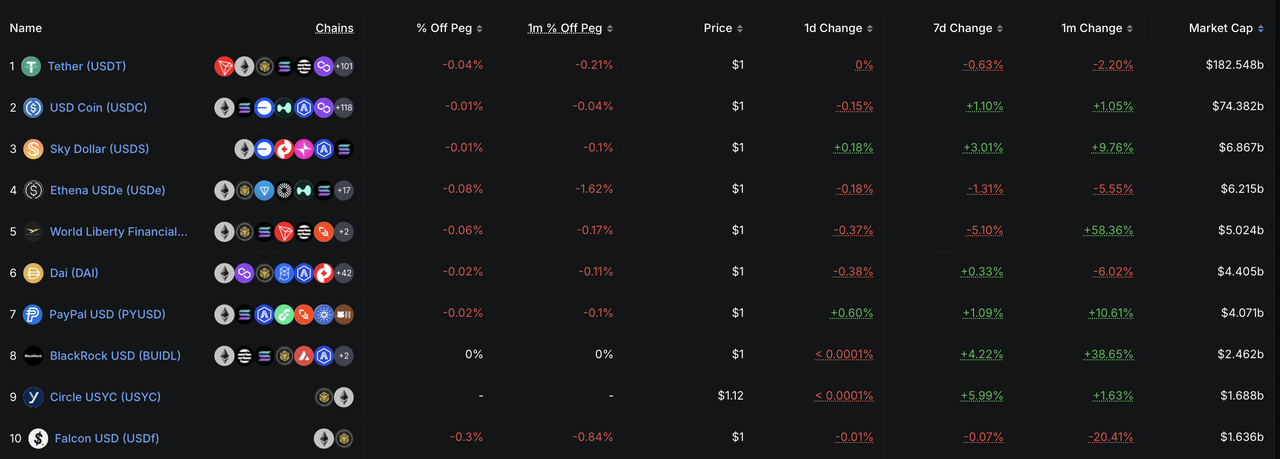The height and width of the screenshot is (459, 1280).
Task: Click the BlackRock USD logo icon
Action: pyautogui.click(x=33, y=356)
